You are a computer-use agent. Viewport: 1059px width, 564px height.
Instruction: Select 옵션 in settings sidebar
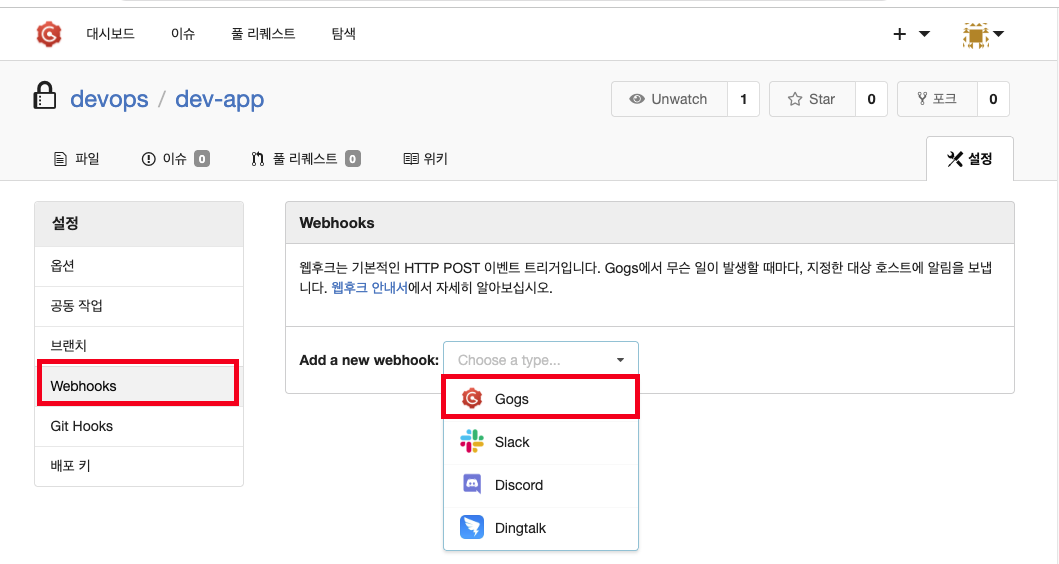(139, 266)
